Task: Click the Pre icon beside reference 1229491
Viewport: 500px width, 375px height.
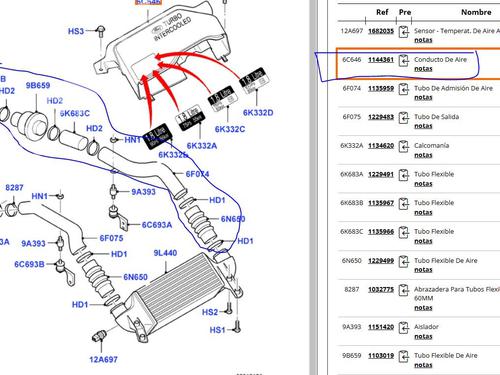Action: [x=404, y=176]
